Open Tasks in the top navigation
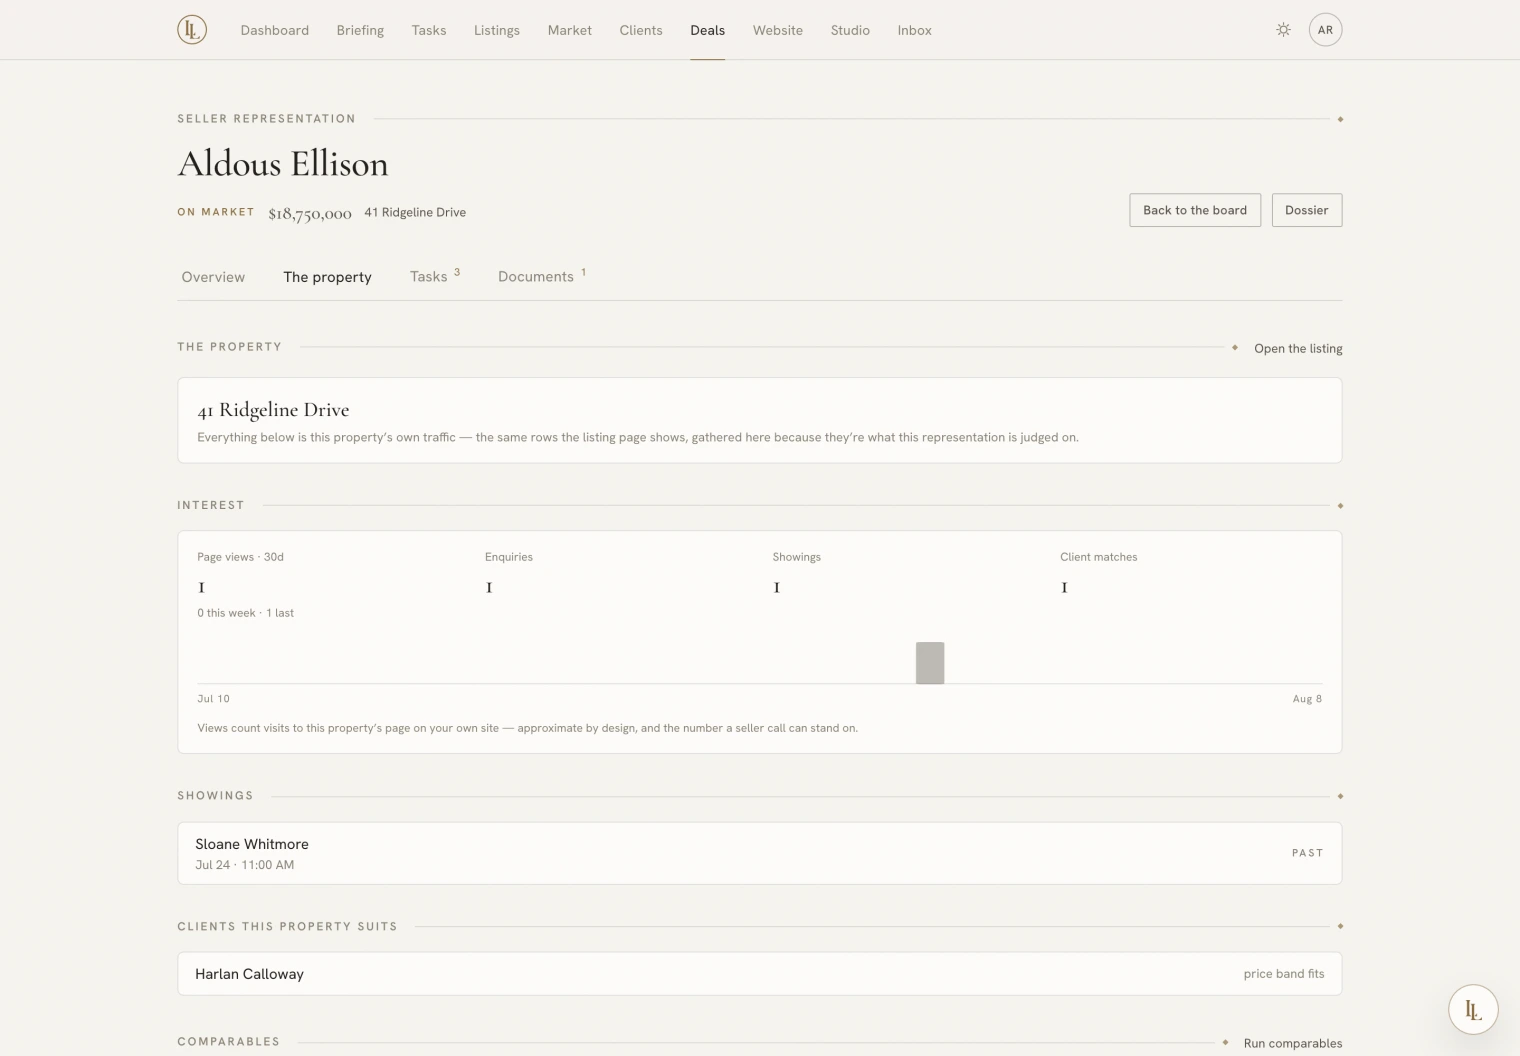 pos(428,30)
